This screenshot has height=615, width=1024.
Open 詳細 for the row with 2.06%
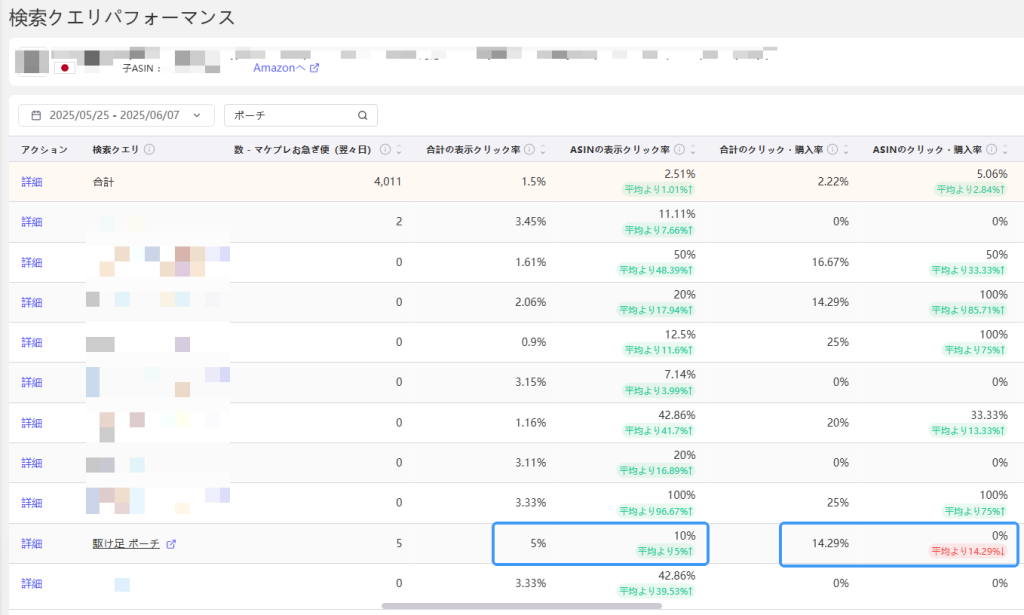tap(31, 302)
